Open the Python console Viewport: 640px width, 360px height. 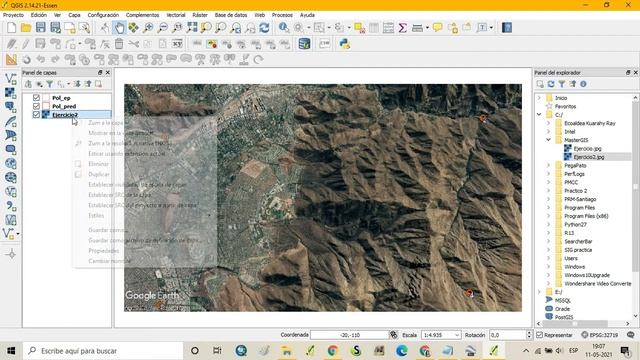[x=344, y=44]
